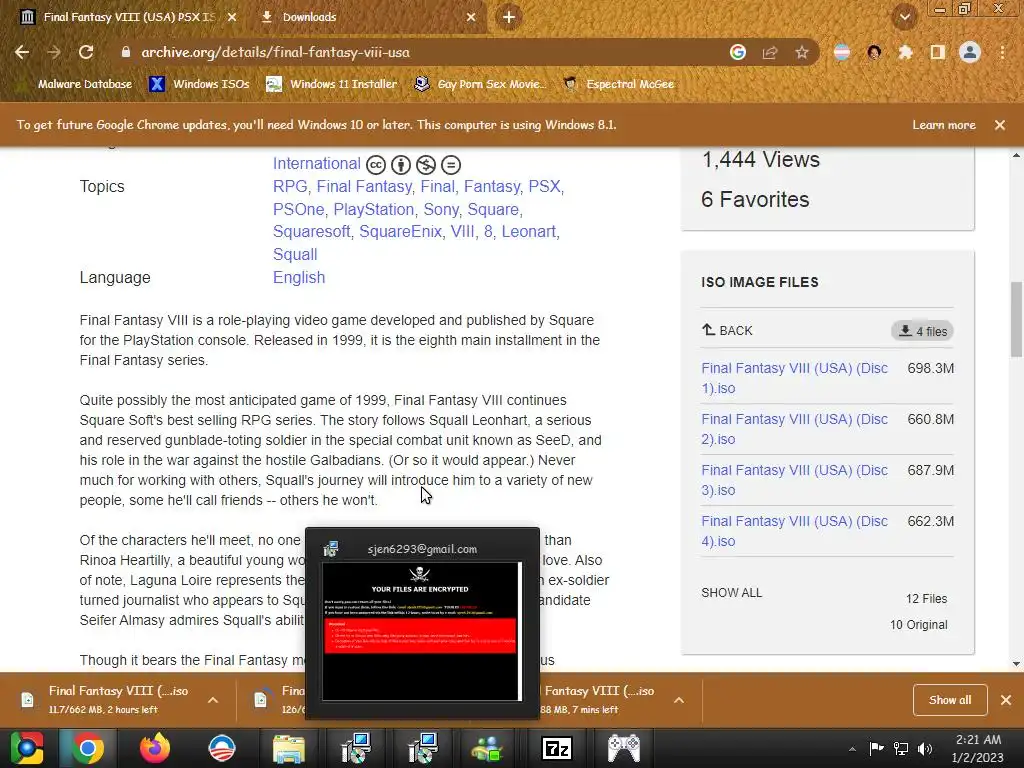Image resolution: width=1024 pixels, height=768 pixels.
Task: Click the Chrome taskbar icon
Action: coord(88,748)
